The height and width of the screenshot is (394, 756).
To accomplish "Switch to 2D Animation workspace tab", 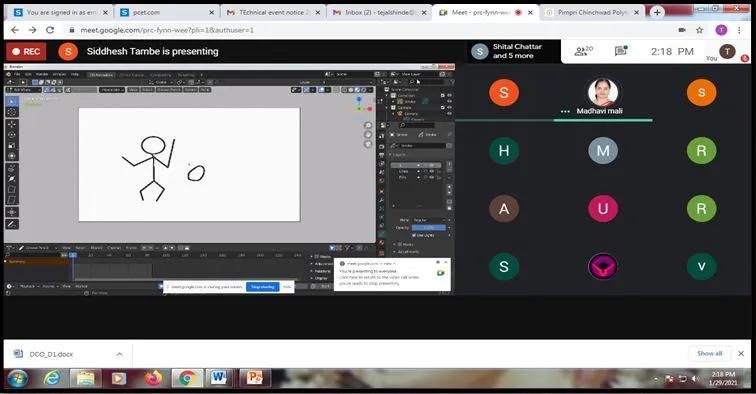I will click(x=100, y=75).
